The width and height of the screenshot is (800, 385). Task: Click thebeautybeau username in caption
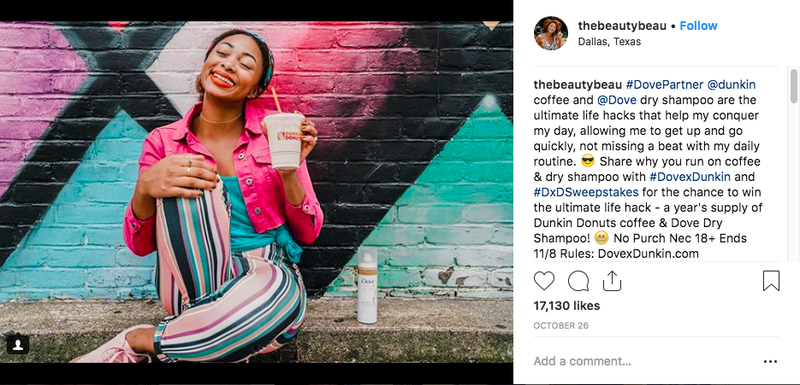[x=578, y=85]
